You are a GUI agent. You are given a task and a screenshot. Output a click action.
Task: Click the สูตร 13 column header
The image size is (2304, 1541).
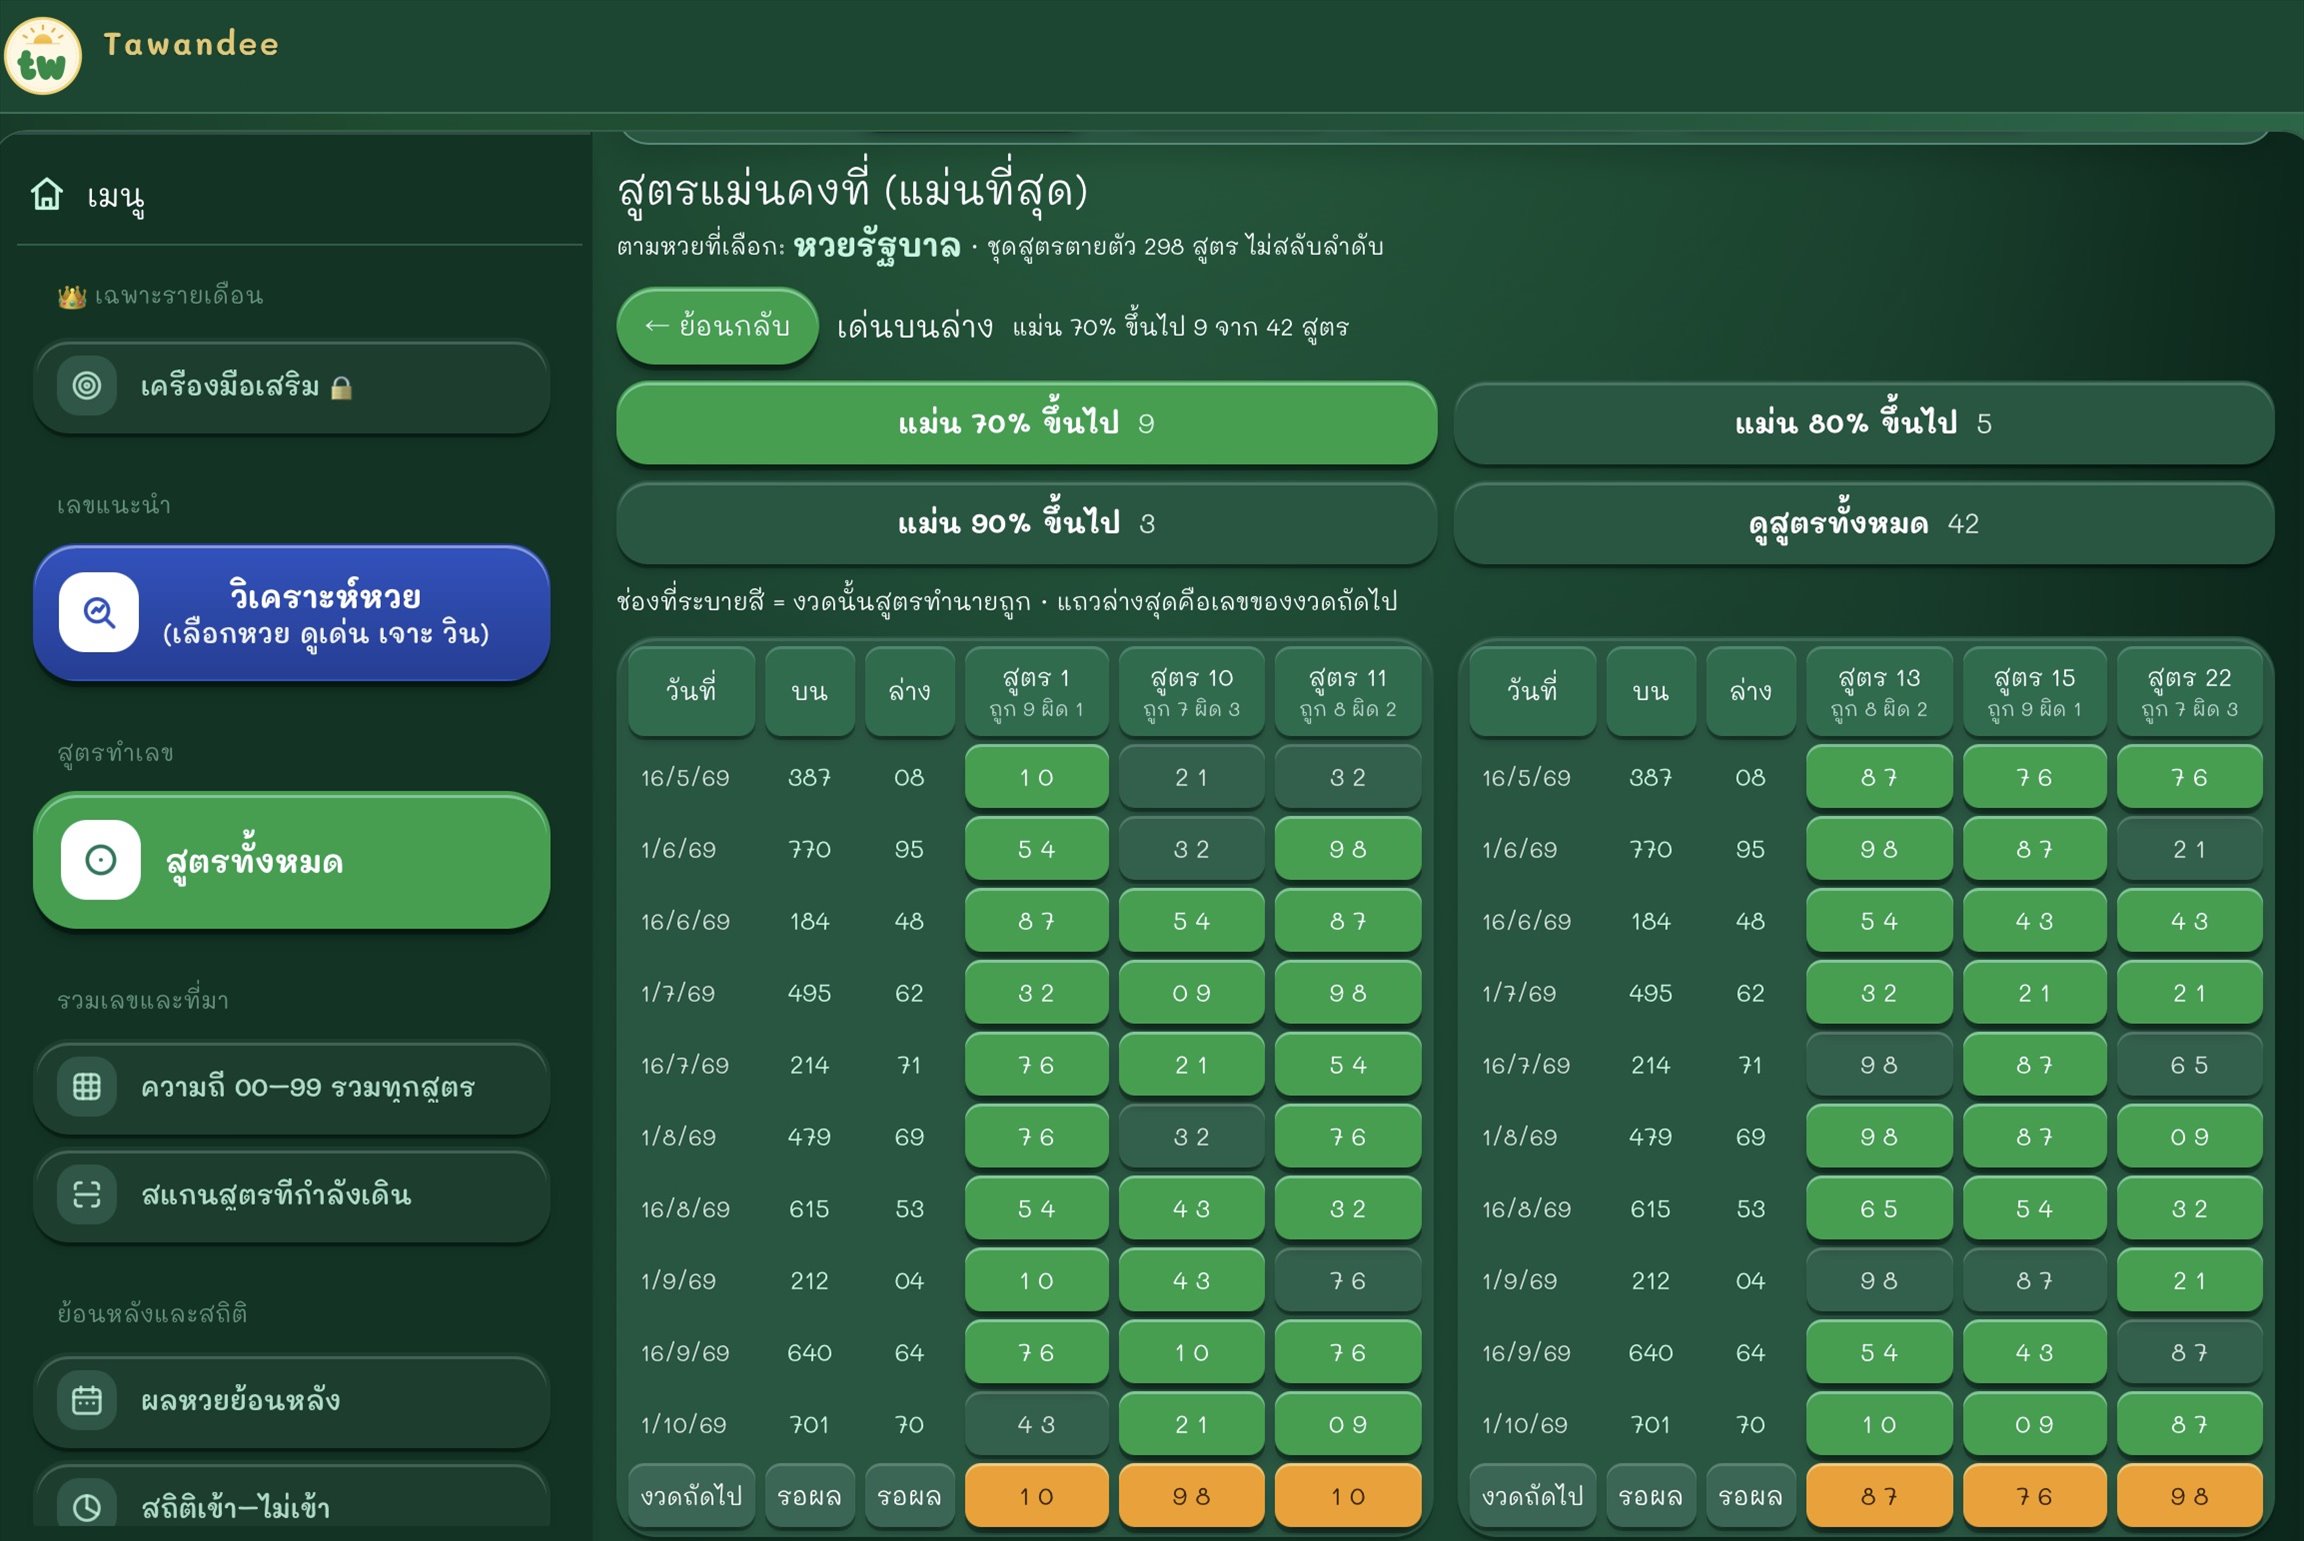click(1878, 691)
